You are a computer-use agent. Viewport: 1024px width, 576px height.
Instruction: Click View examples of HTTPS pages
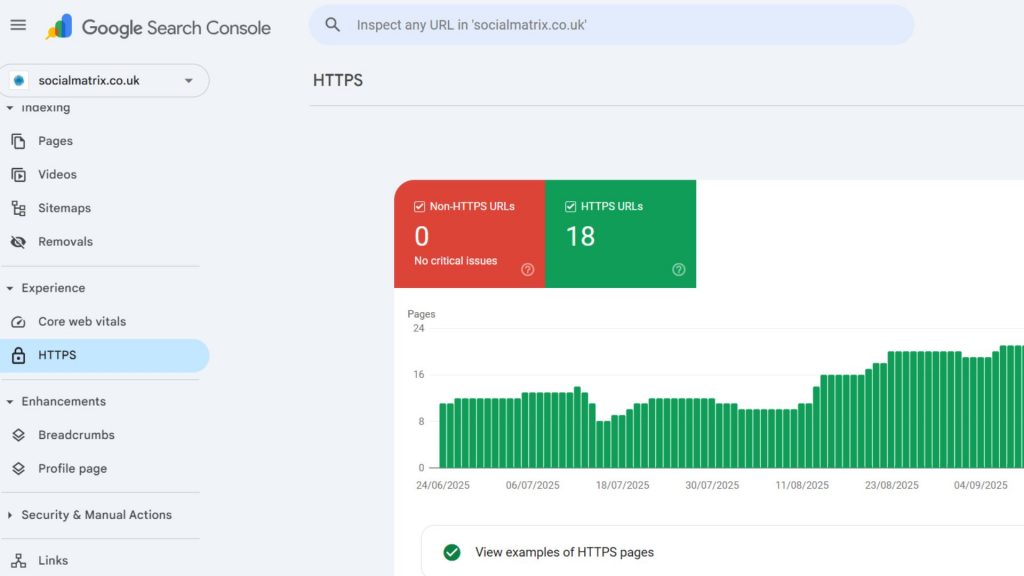pos(564,552)
